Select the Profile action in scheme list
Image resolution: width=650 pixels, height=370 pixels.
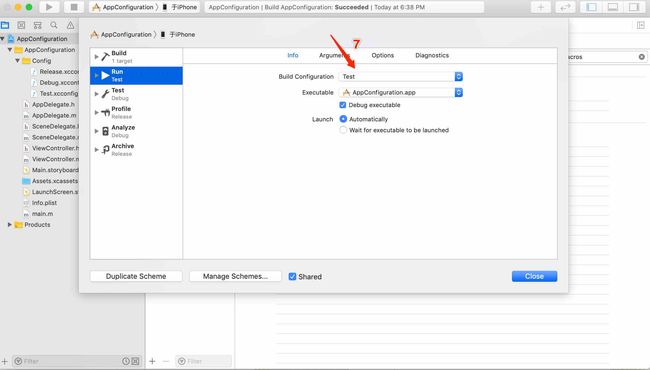point(136,113)
